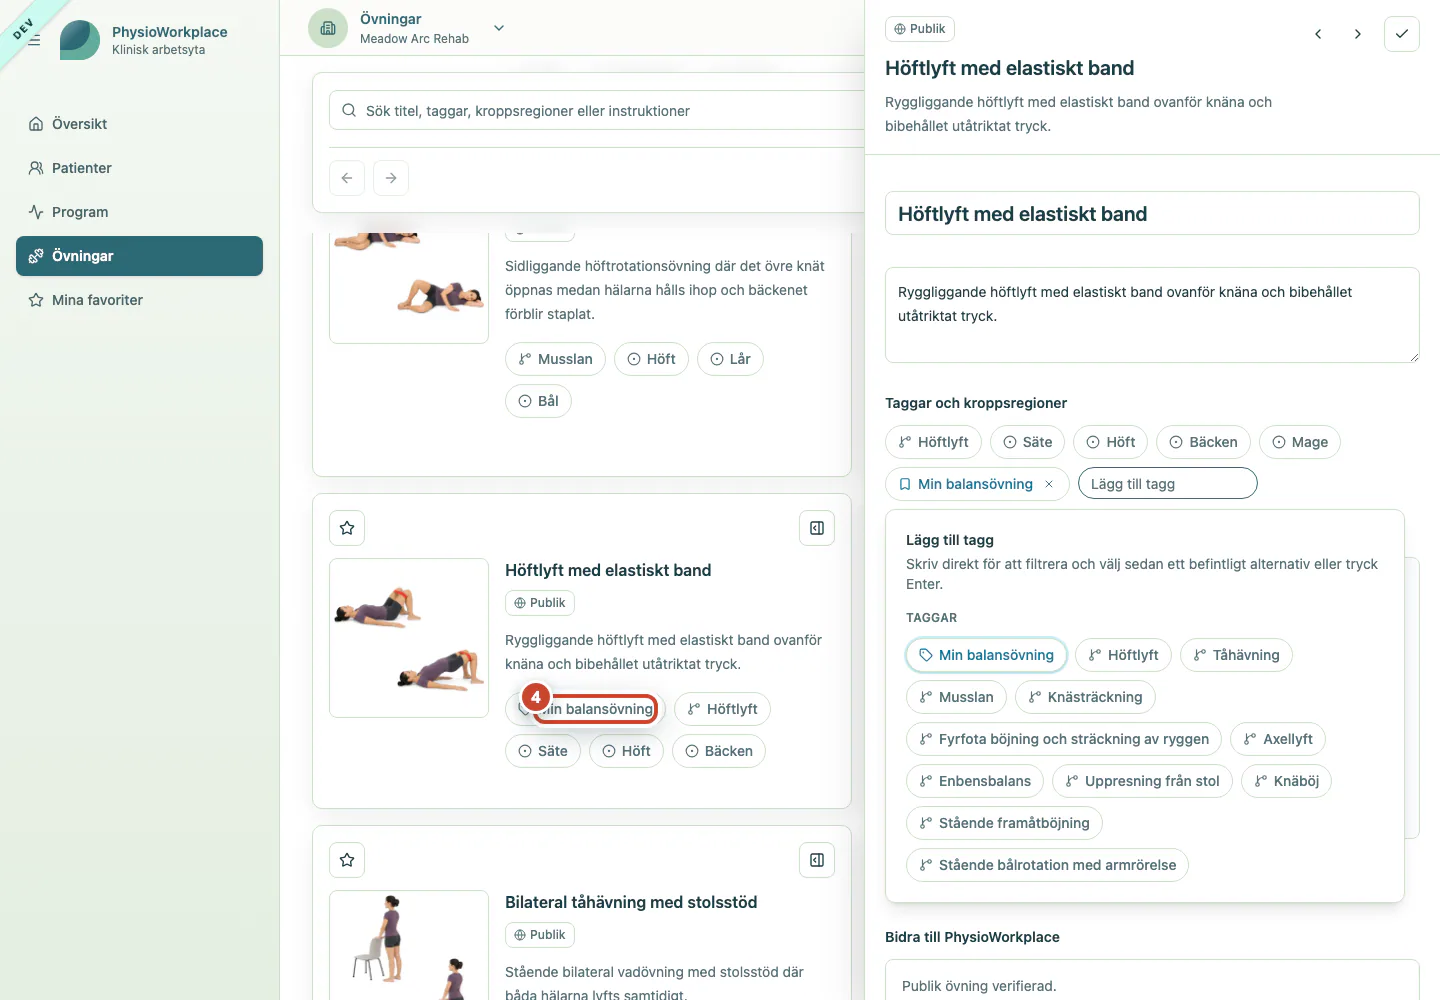Favorite the Bilateral tåhävning med stolsstöd card
Image resolution: width=1440 pixels, height=1000 pixels.
coord(347,860)
